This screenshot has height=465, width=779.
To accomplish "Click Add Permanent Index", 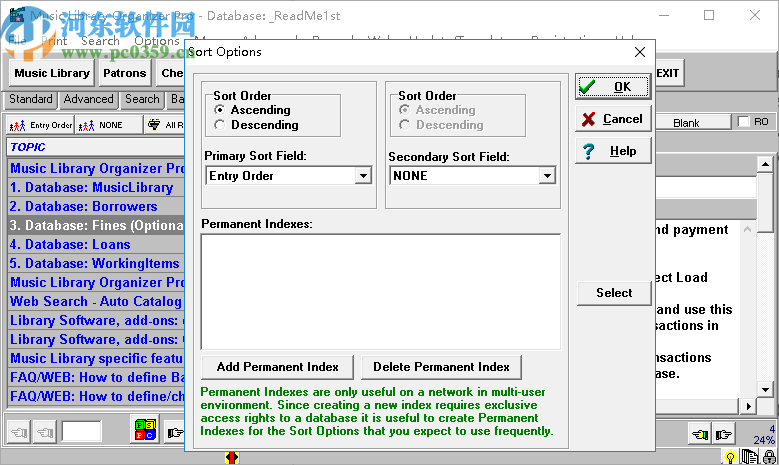I will point(278,367).
